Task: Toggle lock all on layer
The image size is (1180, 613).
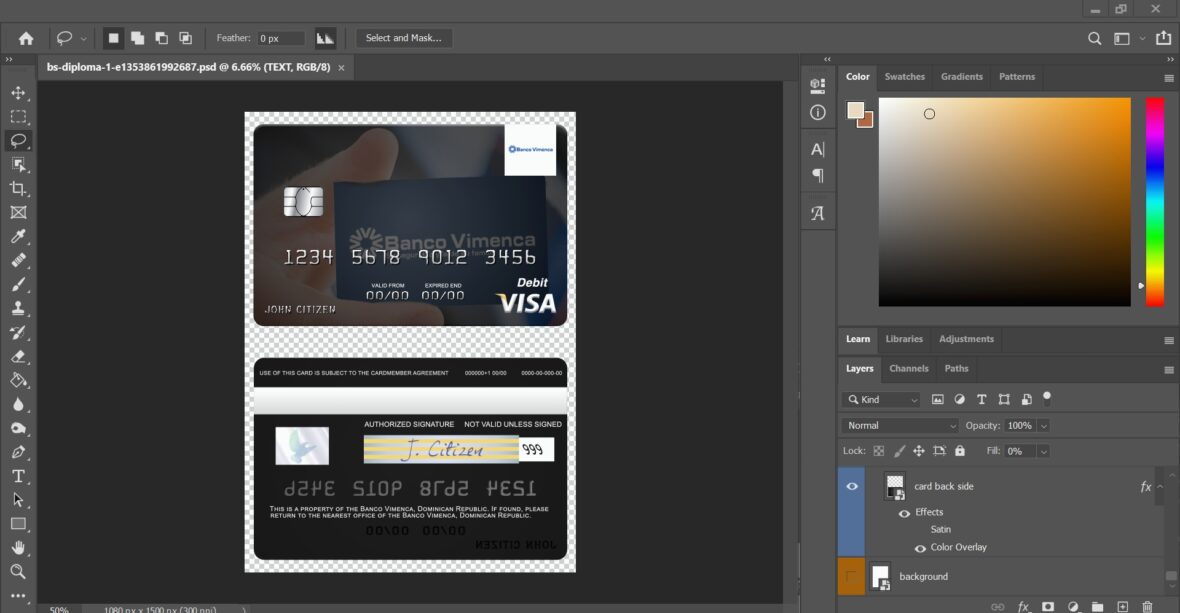Action: [x=960, y=451]
